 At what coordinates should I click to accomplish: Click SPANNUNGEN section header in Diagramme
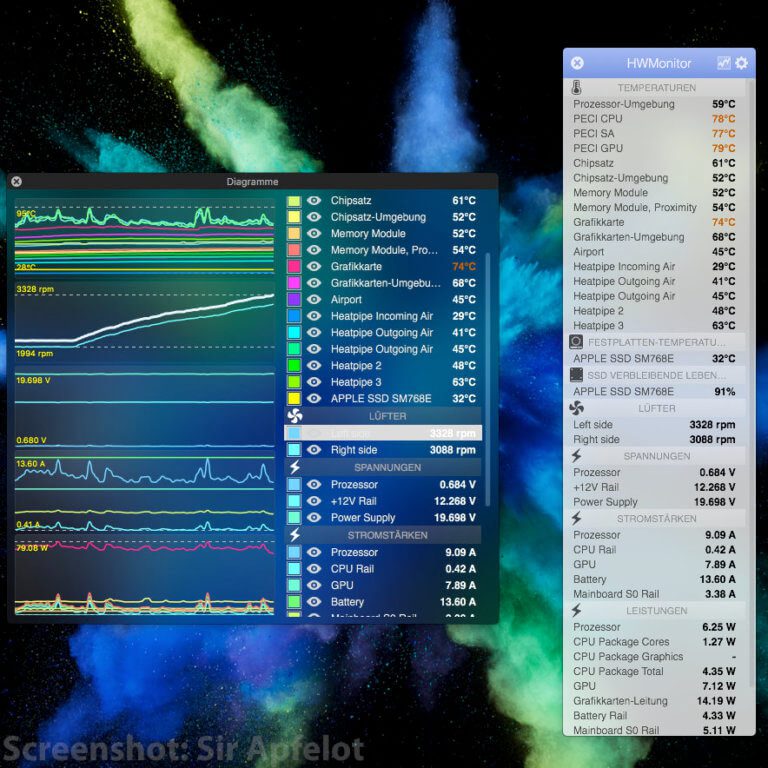click(383, 467)
